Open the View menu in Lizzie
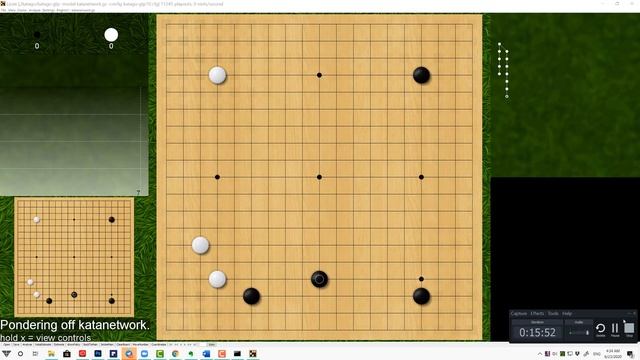Screen dimensions: 640x360 pyautogui.click(x=12, y=10)
